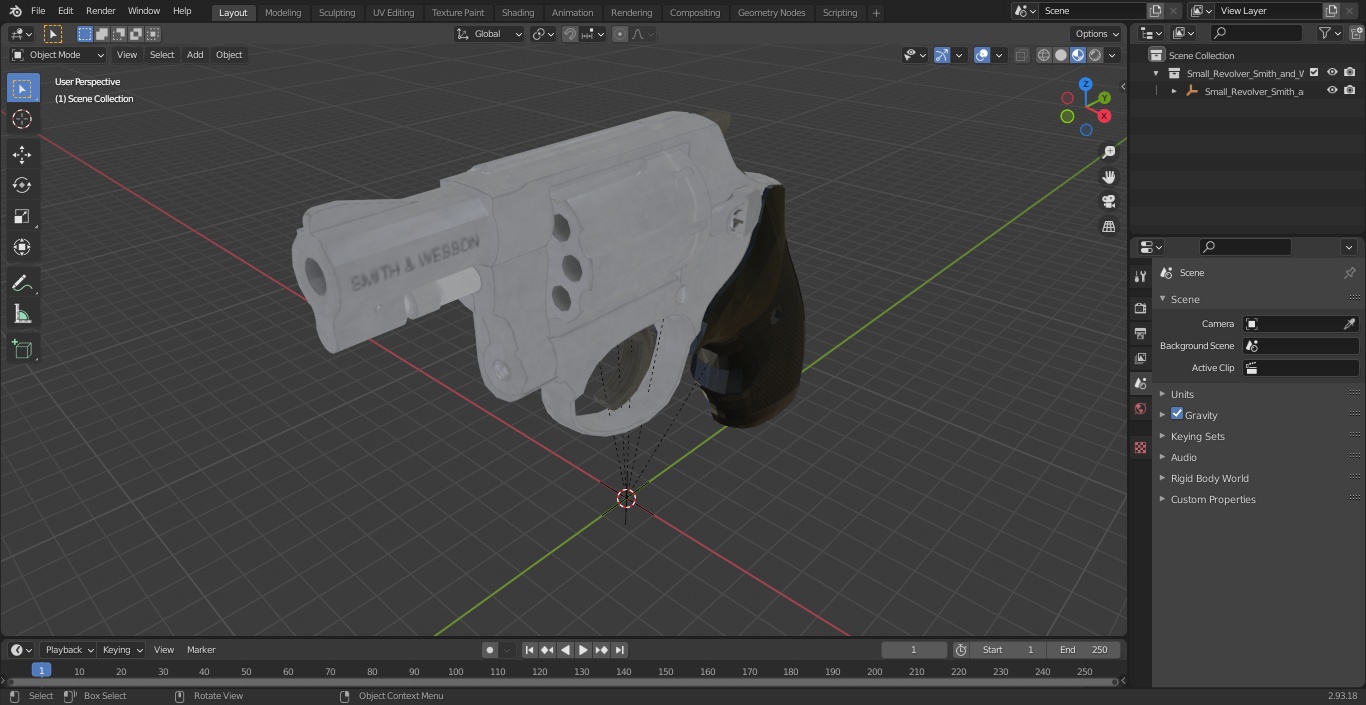Play the animation forward
1366x705 pixels.
pyautogui.click(x=583, y=650)
